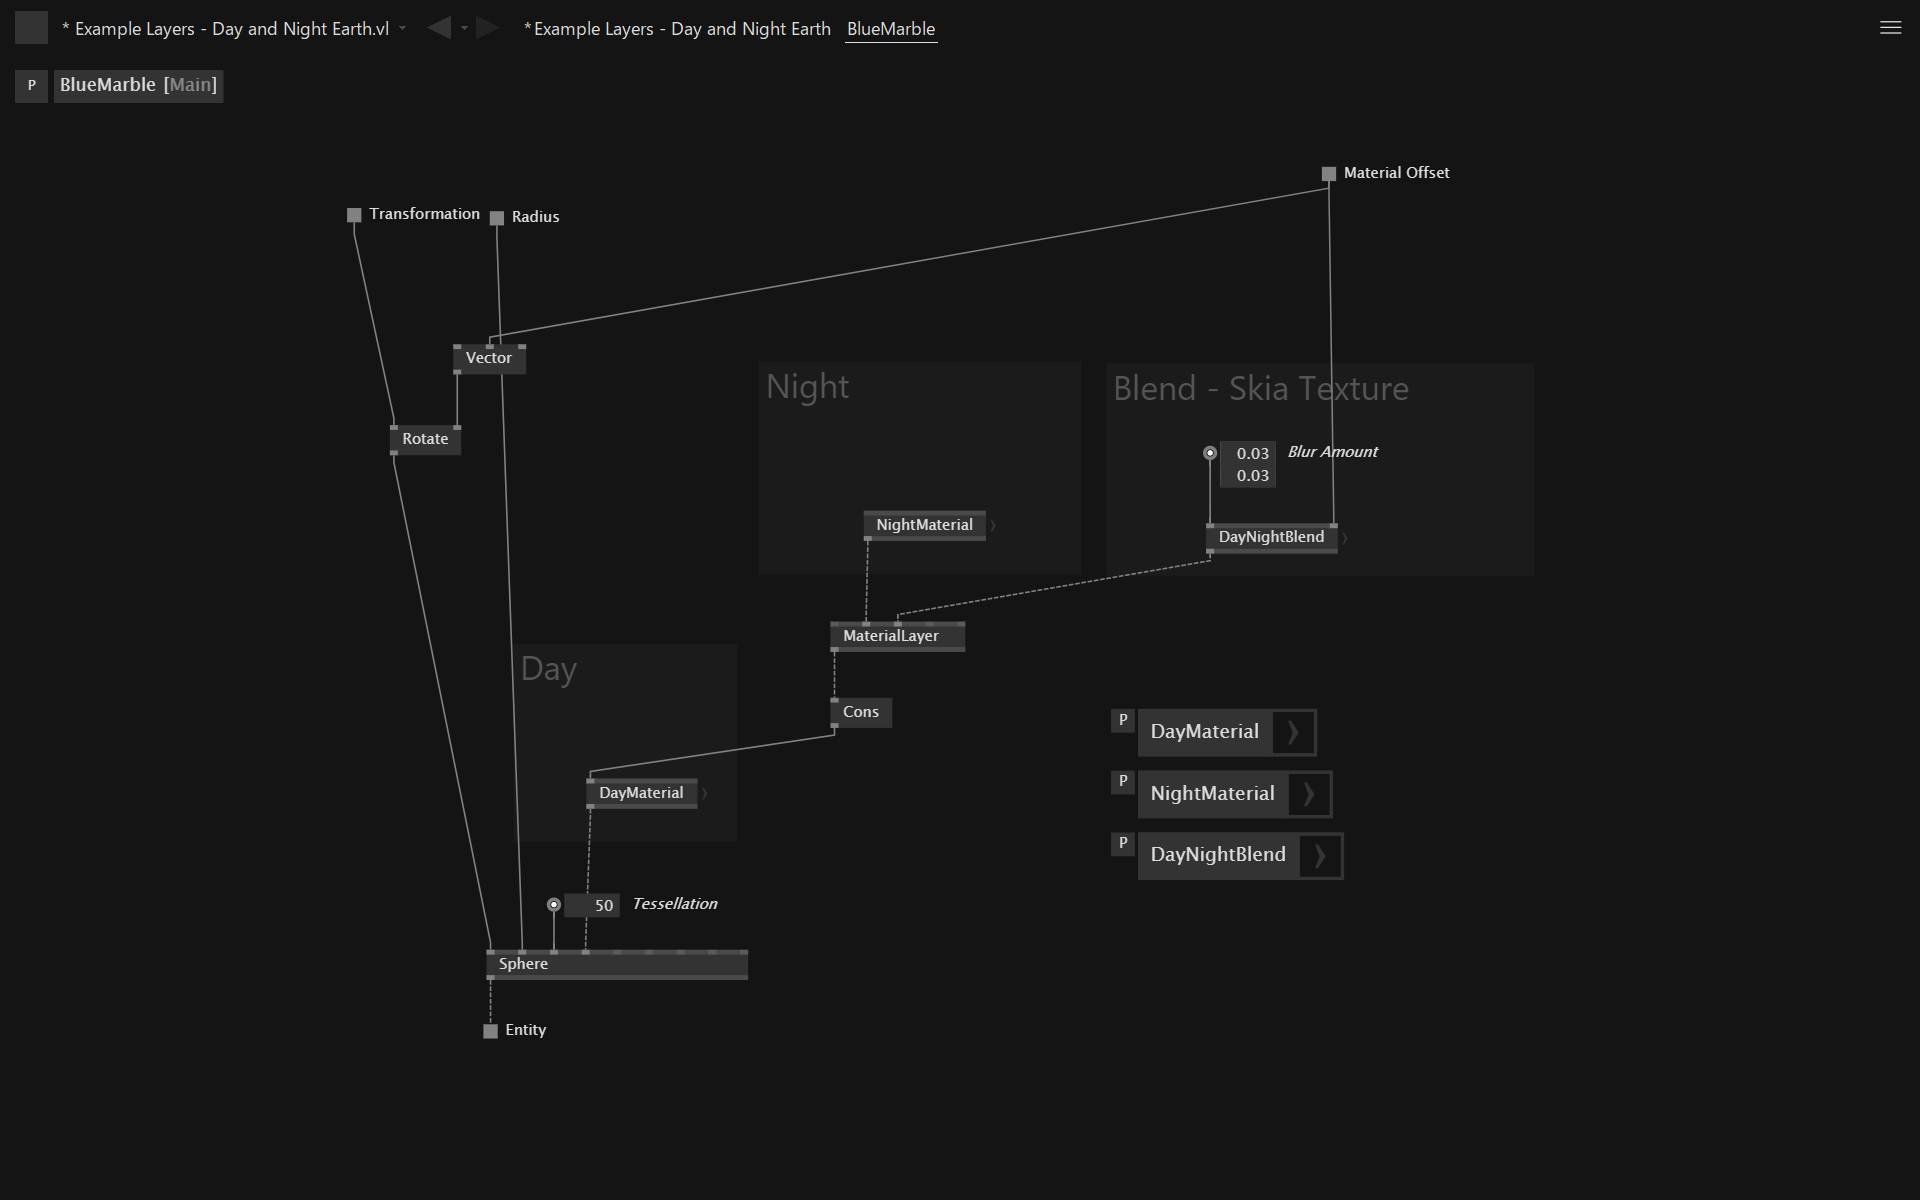Open document dropdown next to Earth.vl title

click(x=402, y=28)
